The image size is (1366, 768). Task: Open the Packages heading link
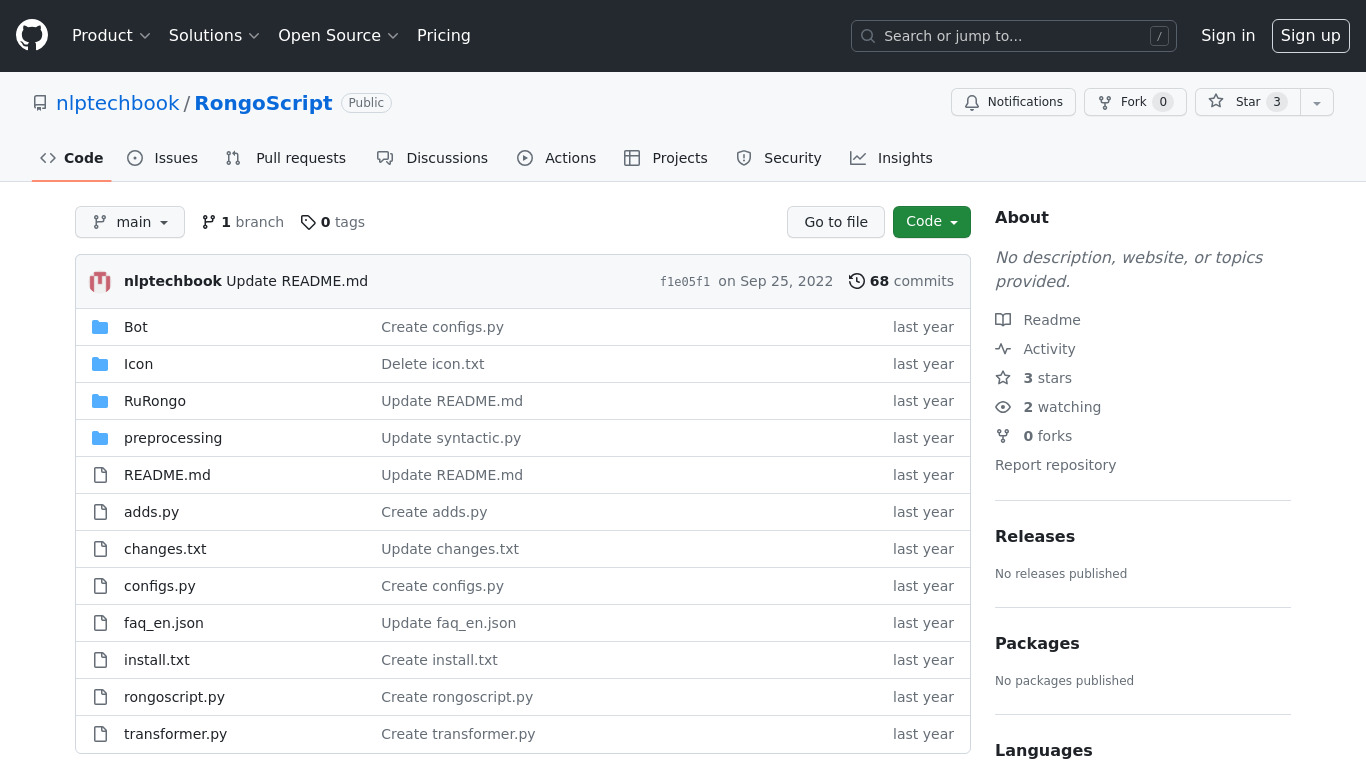(1037, 643)
